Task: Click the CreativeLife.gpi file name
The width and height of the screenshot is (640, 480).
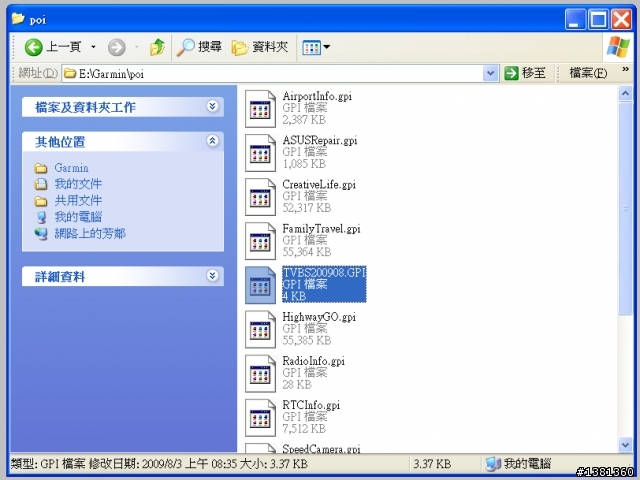Action: point(319,184)
